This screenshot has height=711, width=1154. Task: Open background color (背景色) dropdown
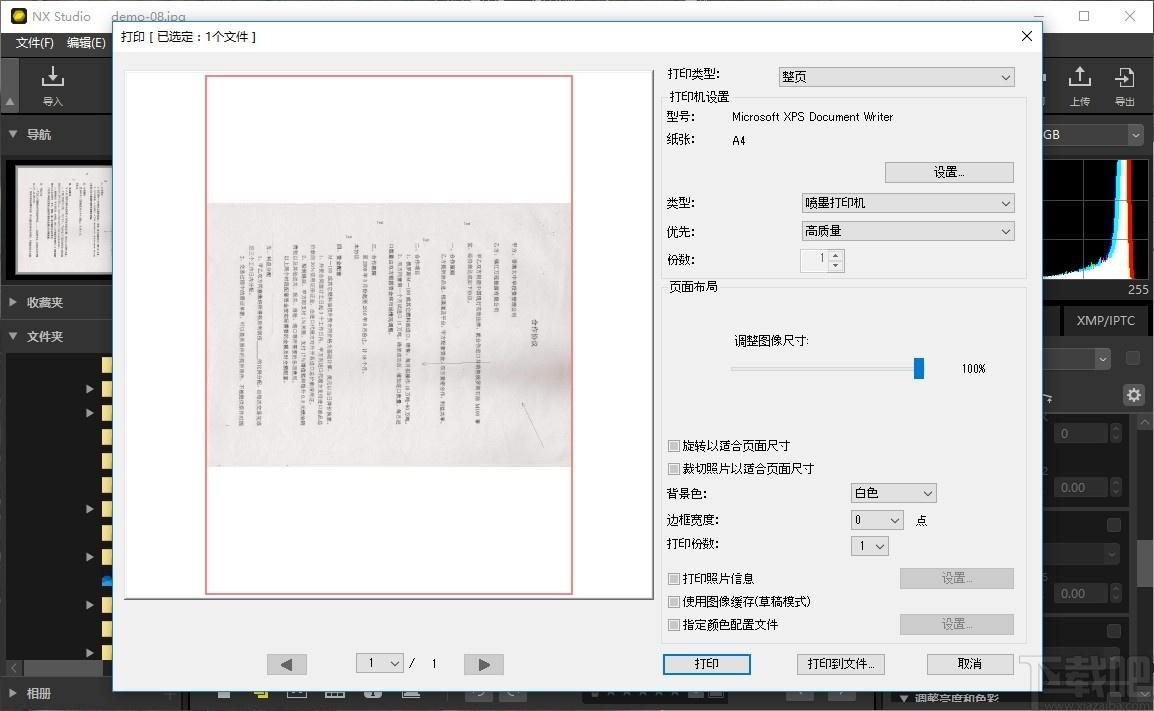[893, 493]
